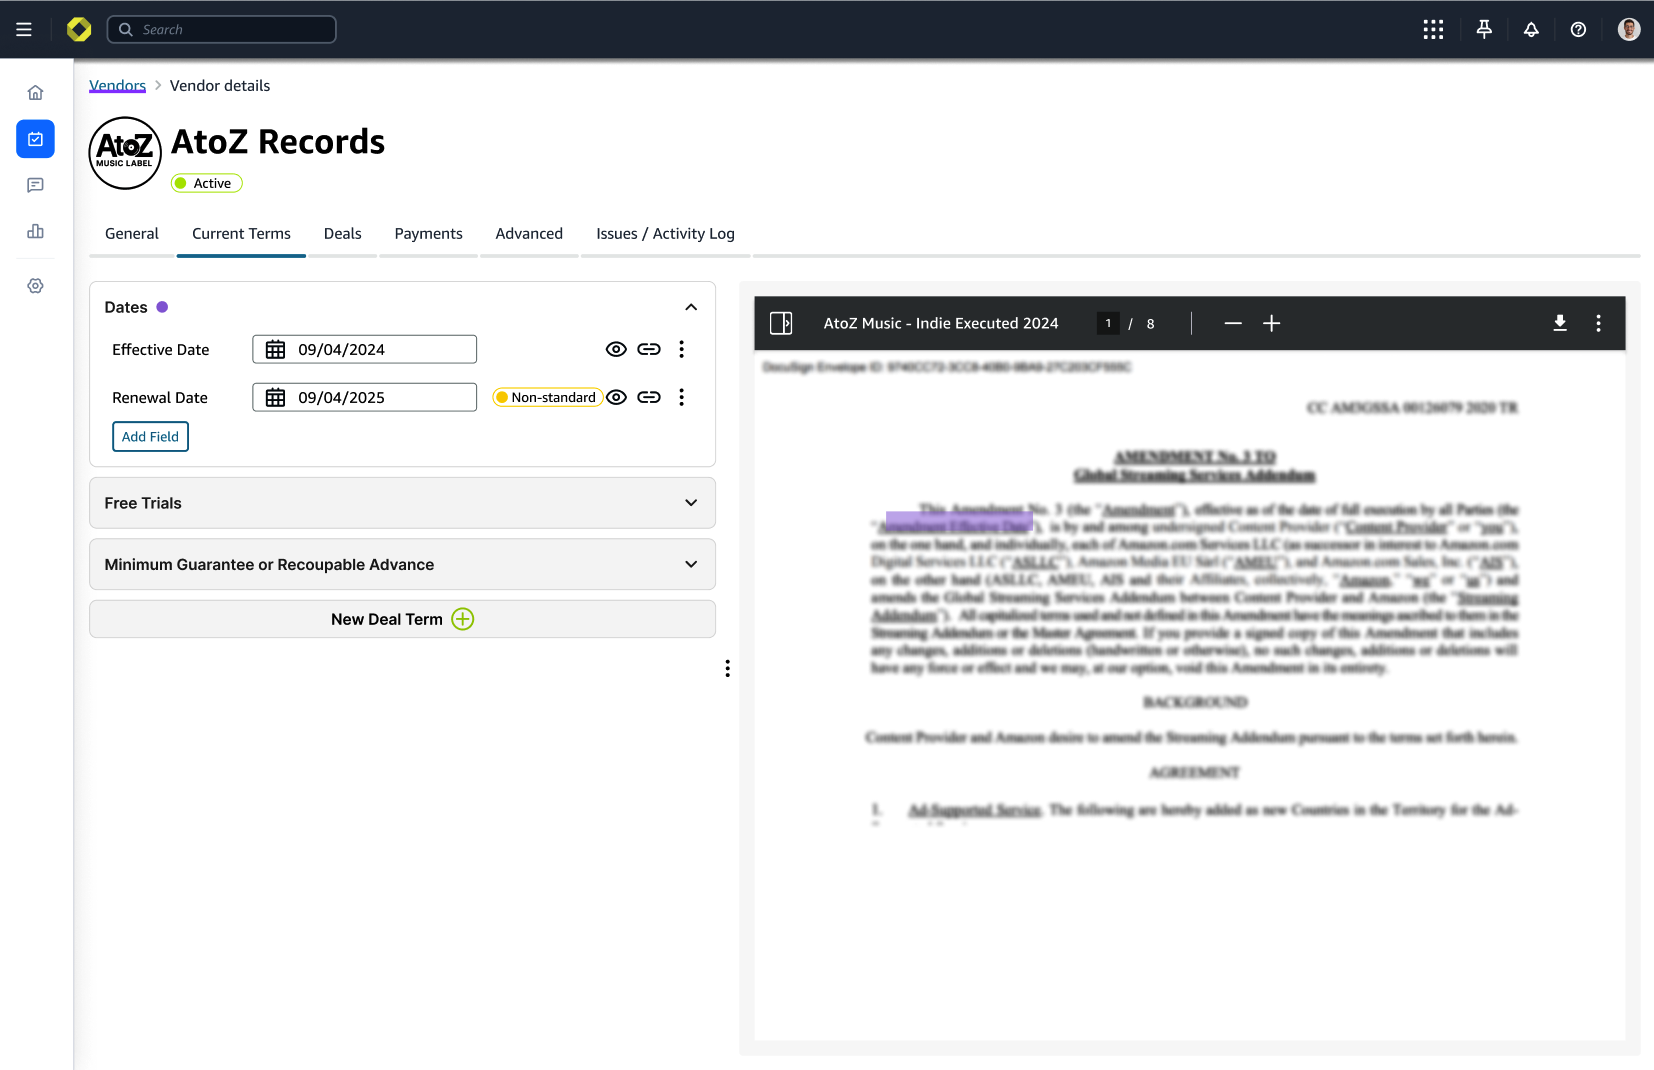Collapse the Dates section

(691, 307)
